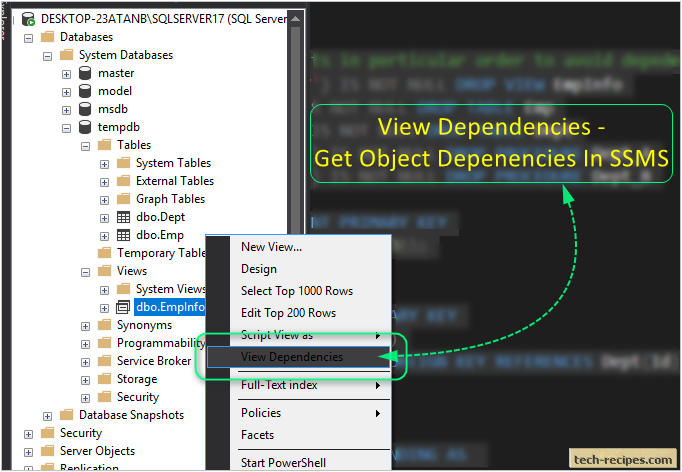The height and width of the screenshot is (472, 682).
Task: Expand the model database node
Action: [67, 92]
